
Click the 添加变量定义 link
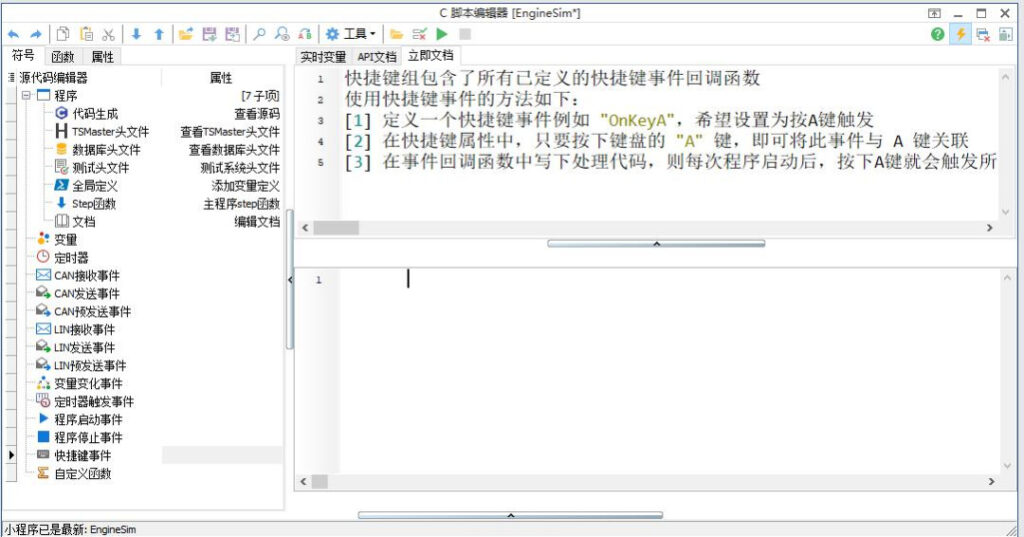[245, 186]
